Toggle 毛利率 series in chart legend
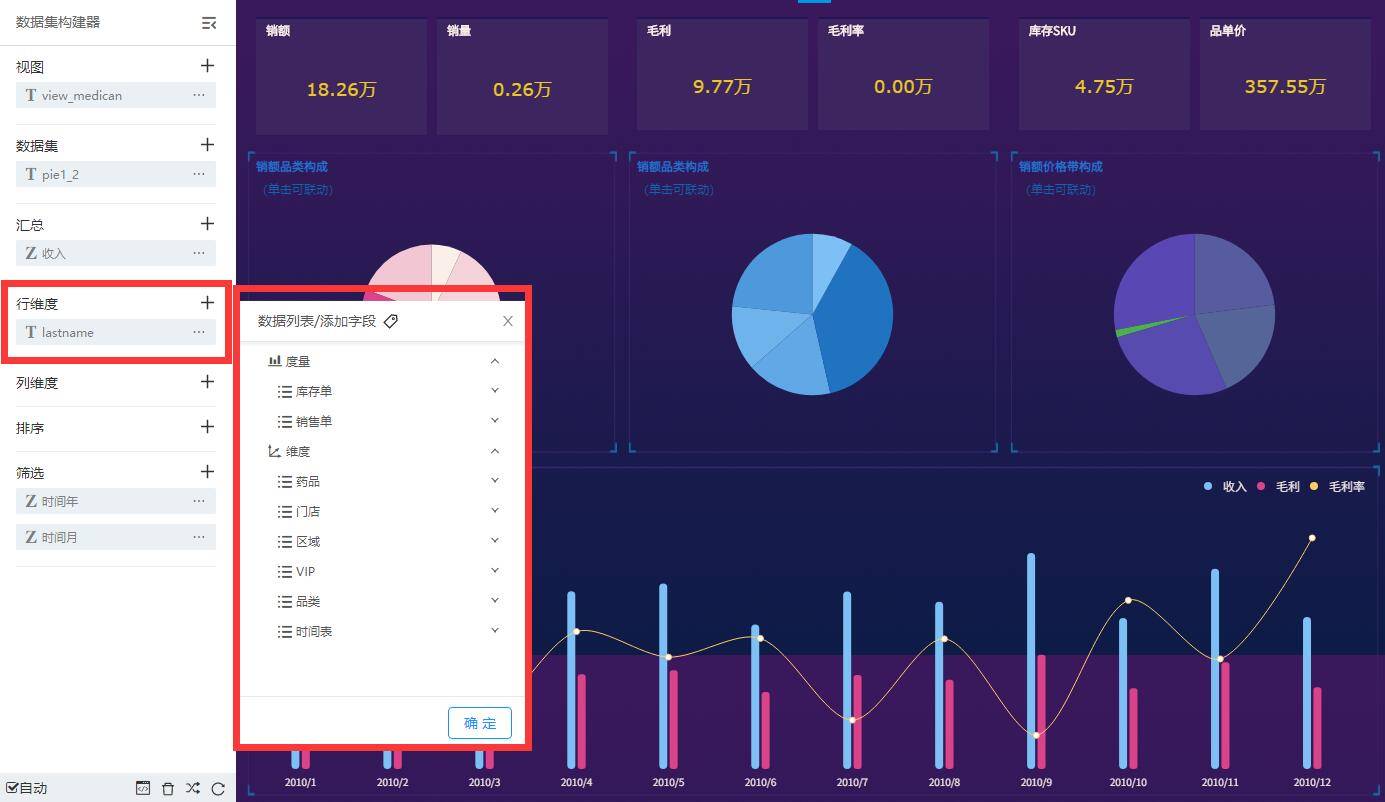Image resolution: width=1385 pixels, height=802 pixels. coord(1336,487)
